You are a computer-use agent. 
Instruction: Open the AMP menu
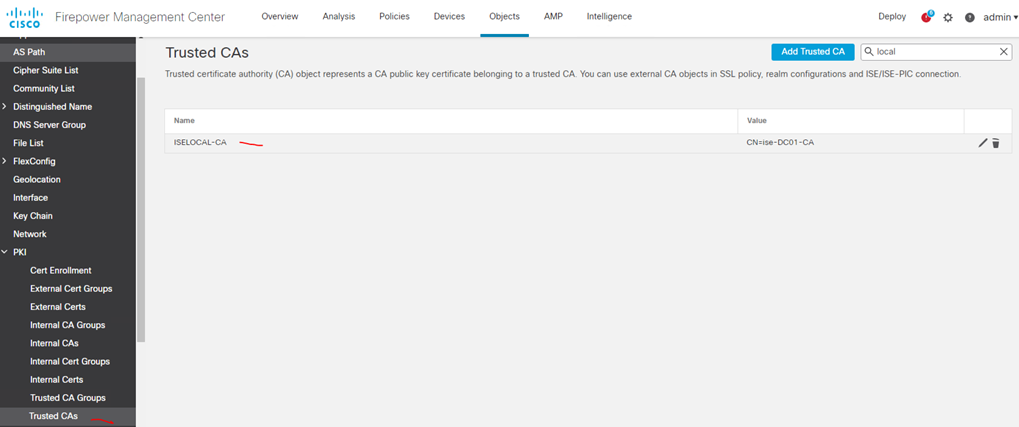553,17
